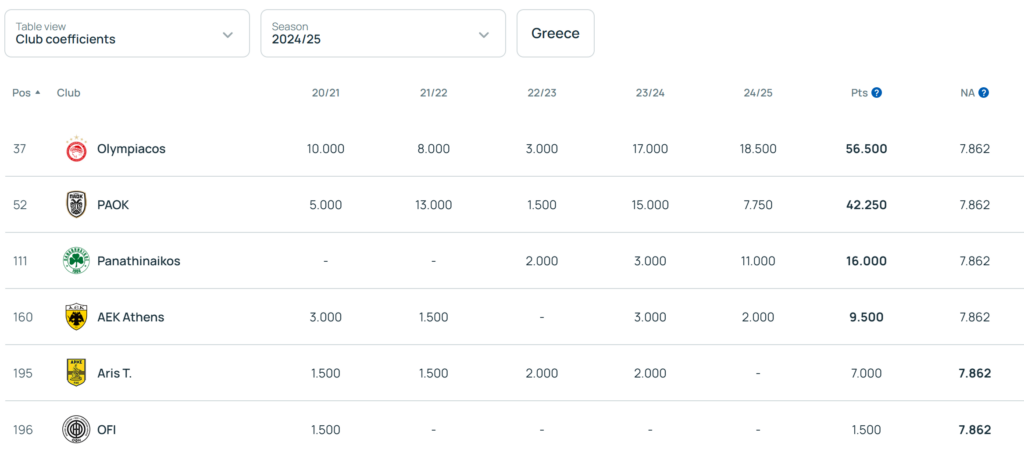
Task: Sort by the Pos column arrow
Action: [x=38, y=93]
